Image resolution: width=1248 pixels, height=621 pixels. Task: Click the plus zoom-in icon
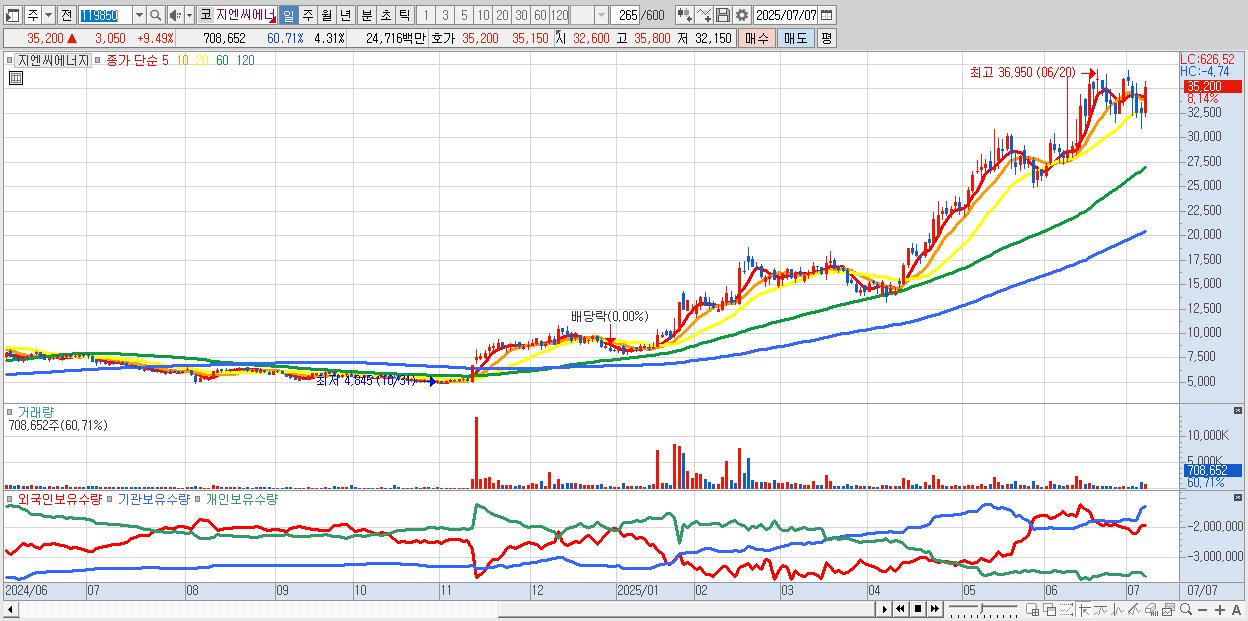point(1220,609)
